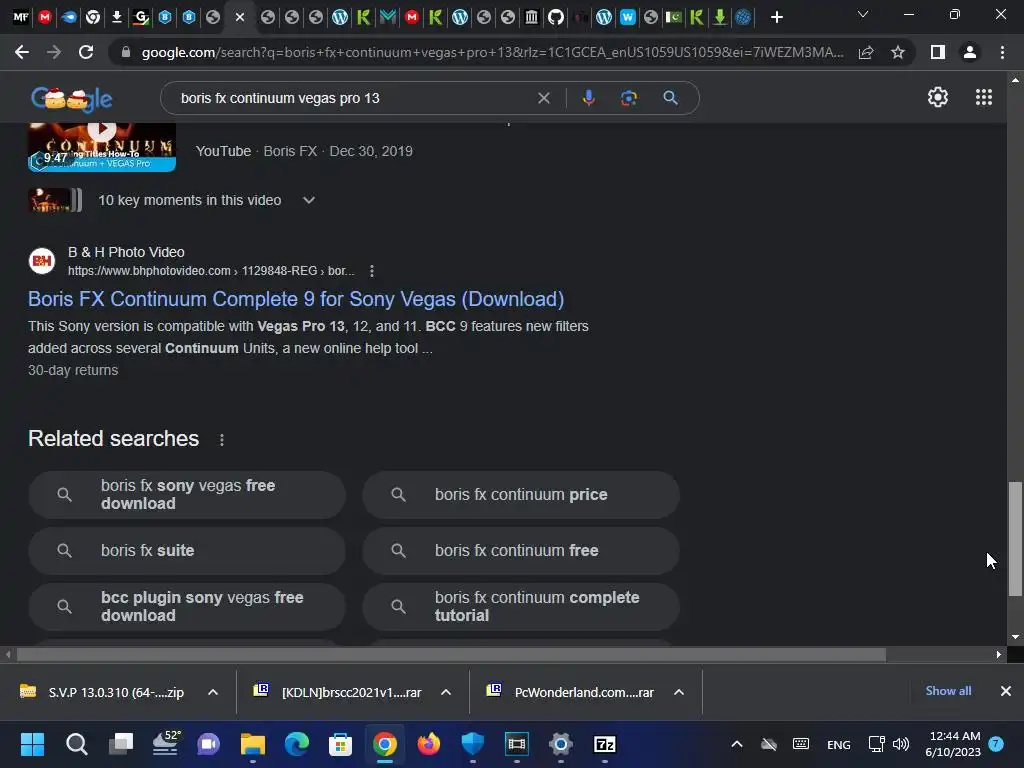Screen dimensions: 1024x768
Task: Show hidden system tray icons
Action: pos(737,744)
